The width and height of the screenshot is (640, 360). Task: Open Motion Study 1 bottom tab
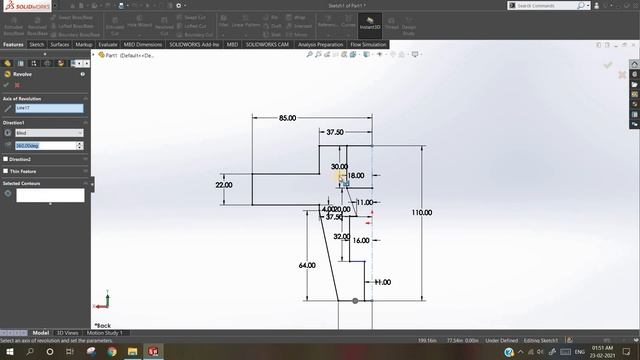pos(104,333)
